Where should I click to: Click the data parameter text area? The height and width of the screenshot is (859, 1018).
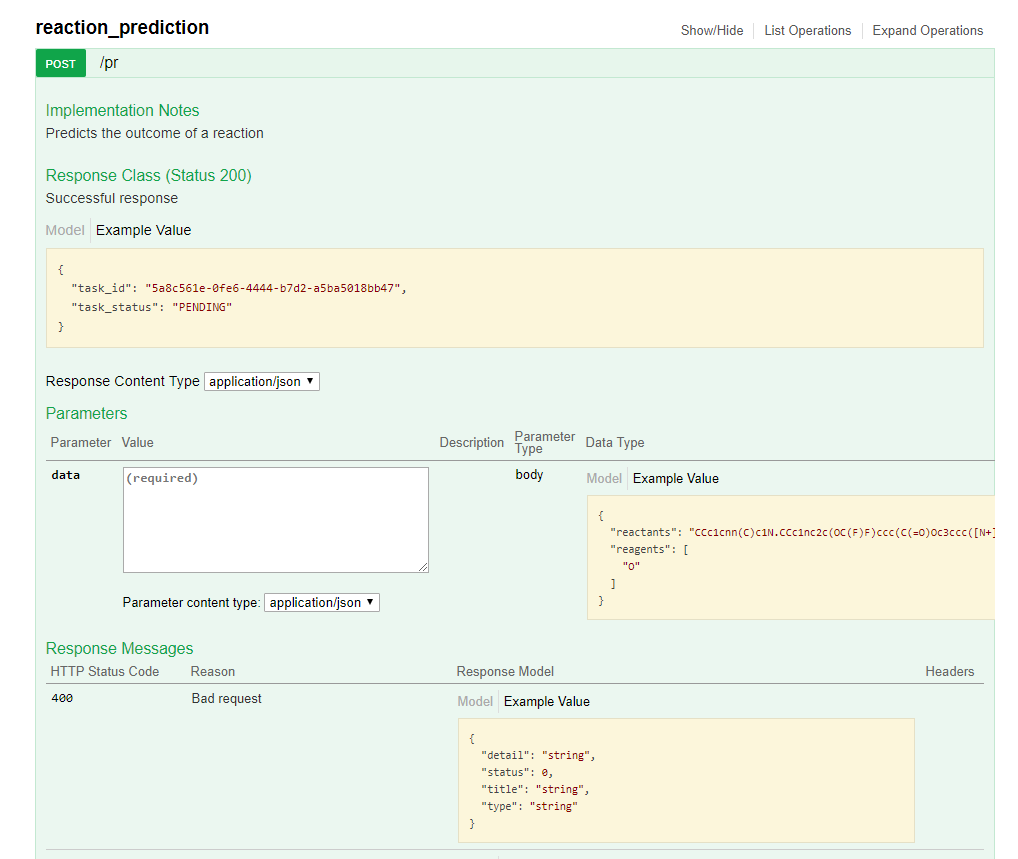tap(276, 520)
